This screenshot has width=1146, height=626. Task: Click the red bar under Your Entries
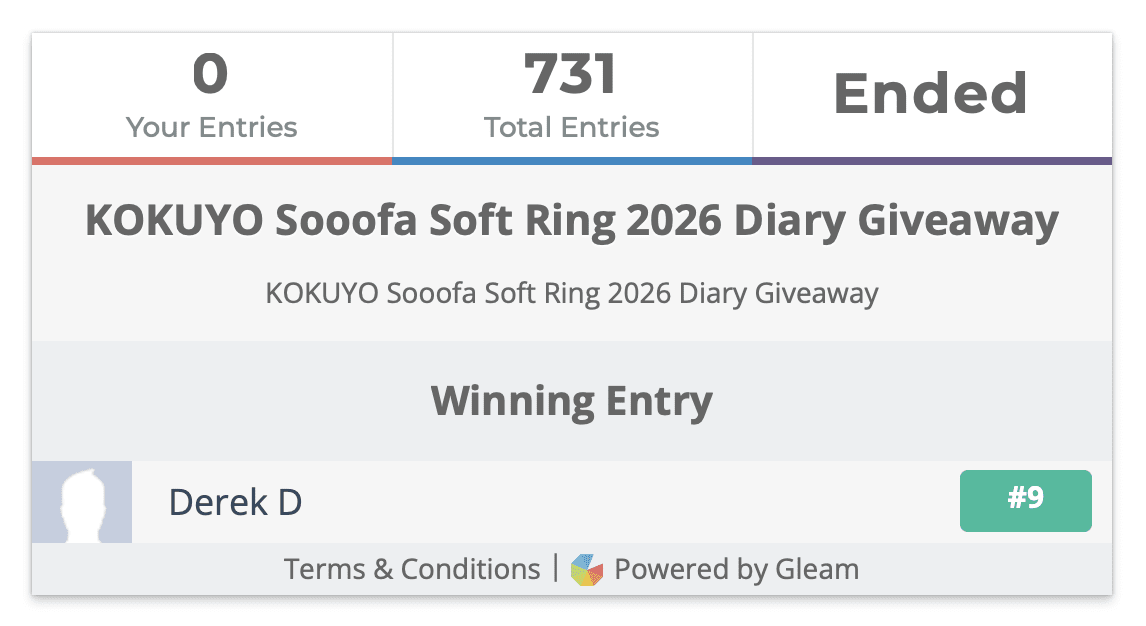pos(212,161)
